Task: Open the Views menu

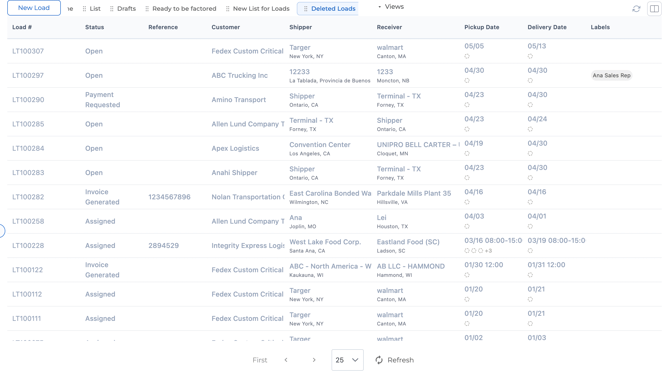Action: coord(391,7)
